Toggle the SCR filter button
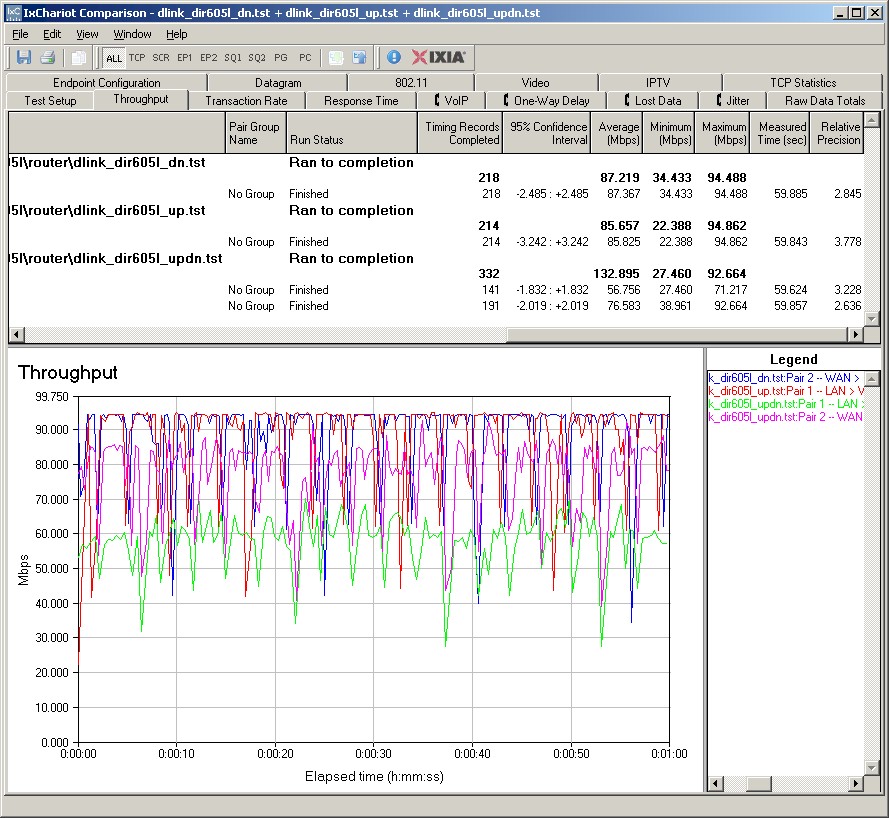Viewport: 889px width, 818px height. (161, 58)
